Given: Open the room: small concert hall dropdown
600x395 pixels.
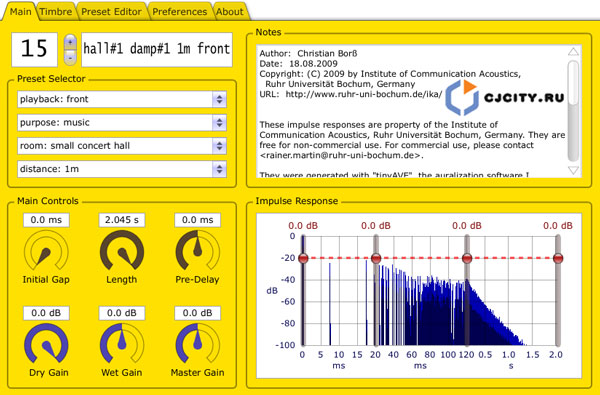Looking at the screenshot, I should (122, 146).
